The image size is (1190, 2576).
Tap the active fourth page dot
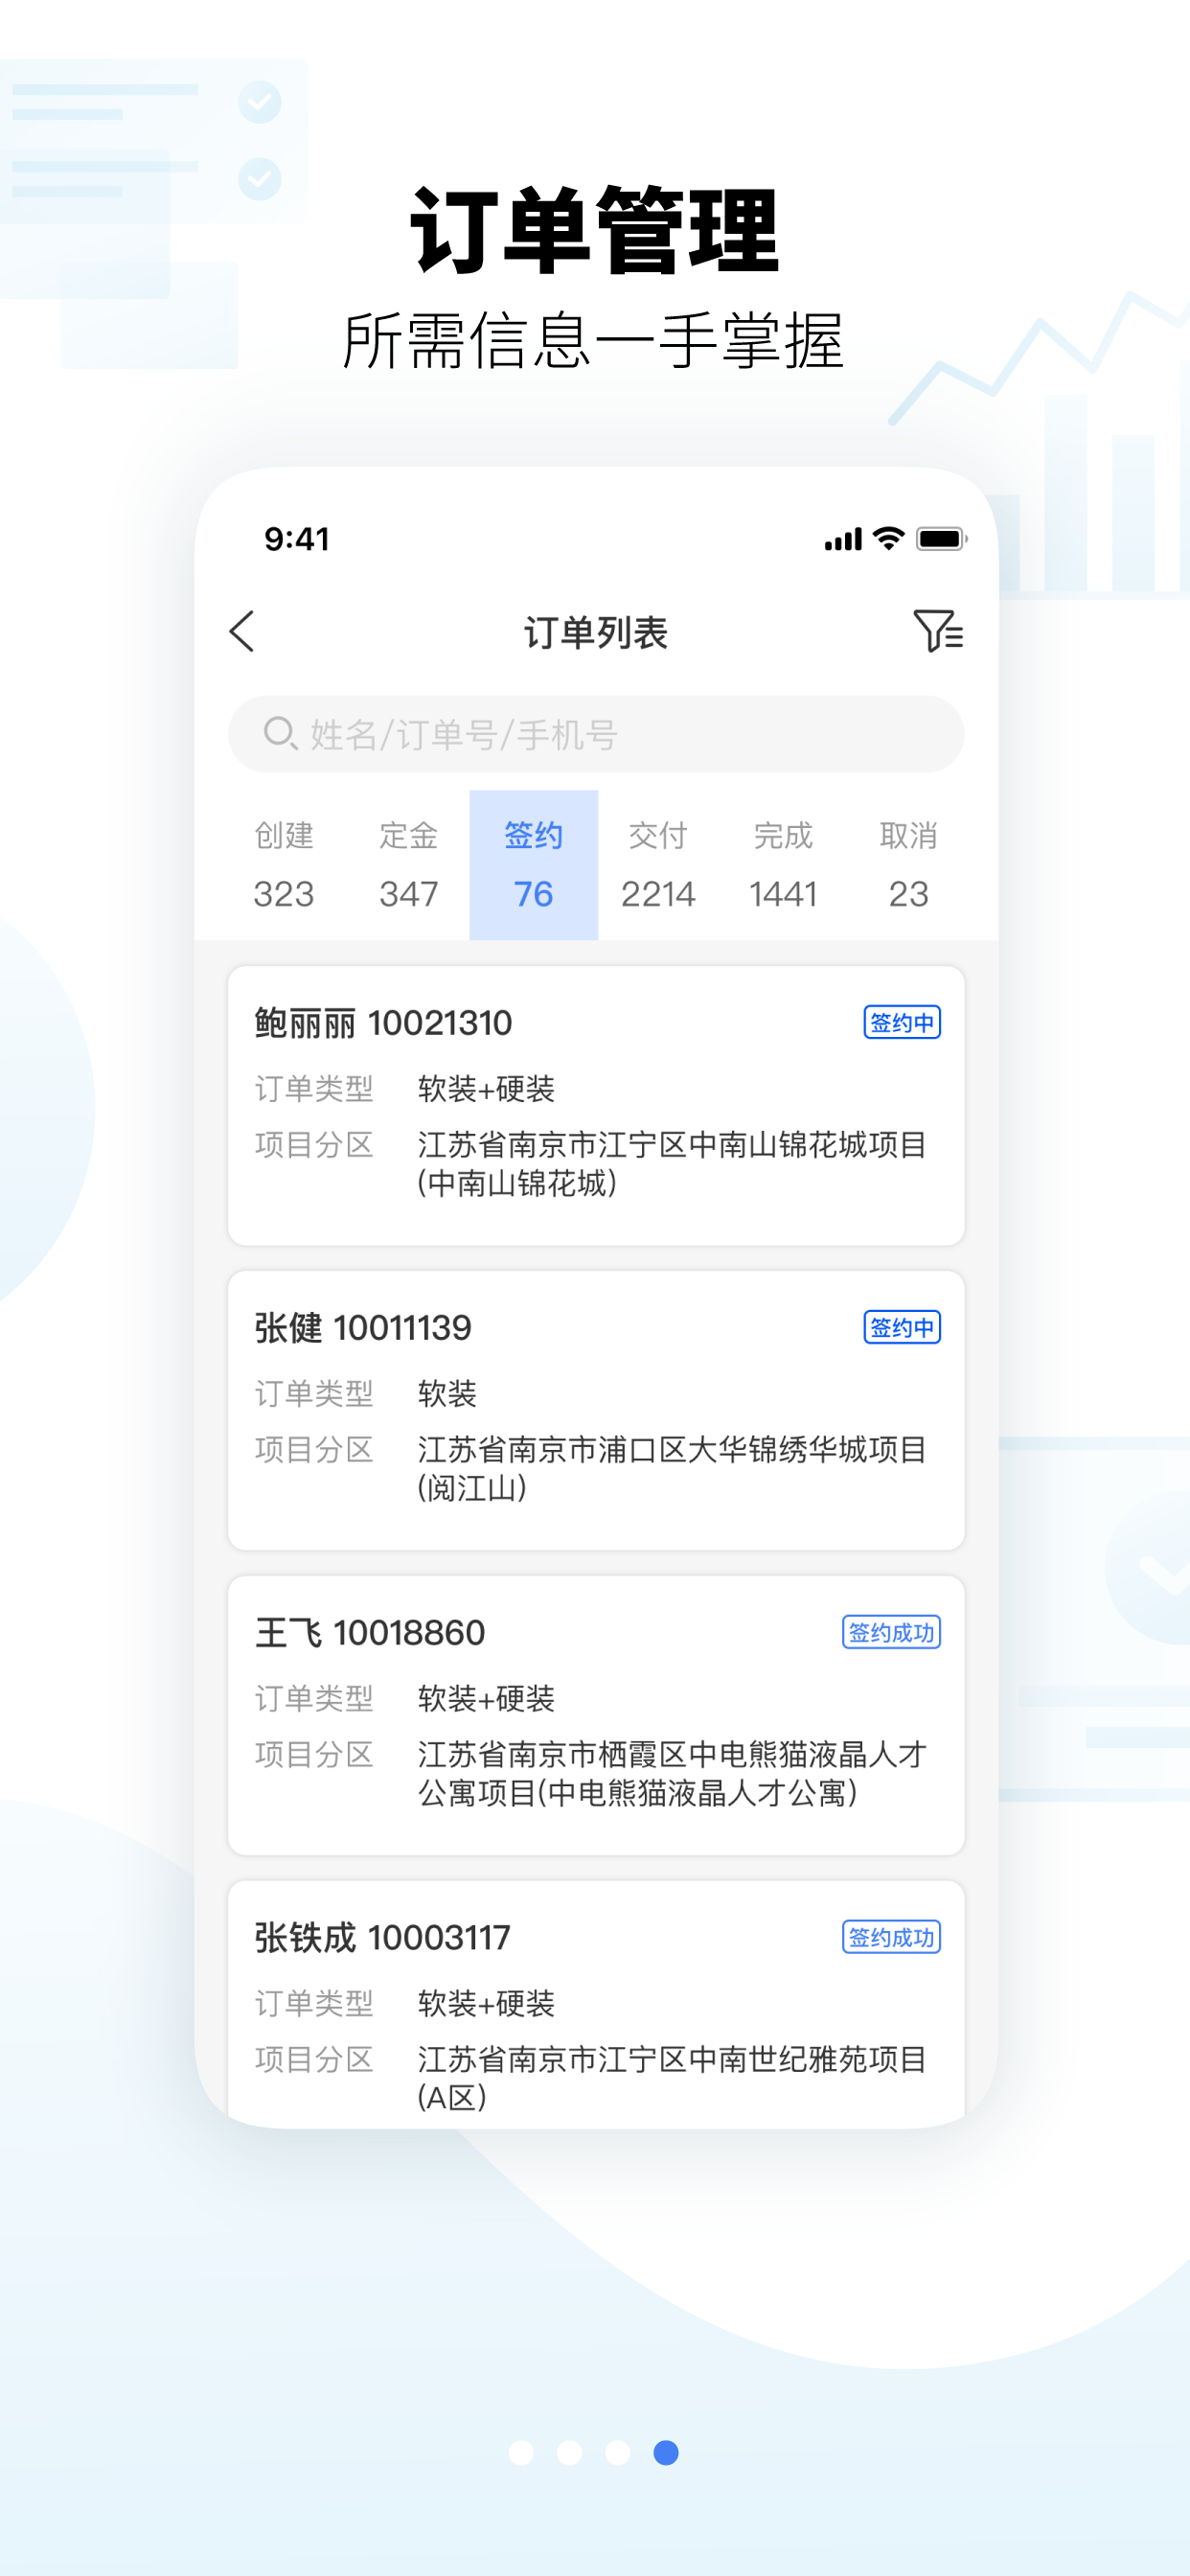pyautogui.click(x=666, y=2452)
